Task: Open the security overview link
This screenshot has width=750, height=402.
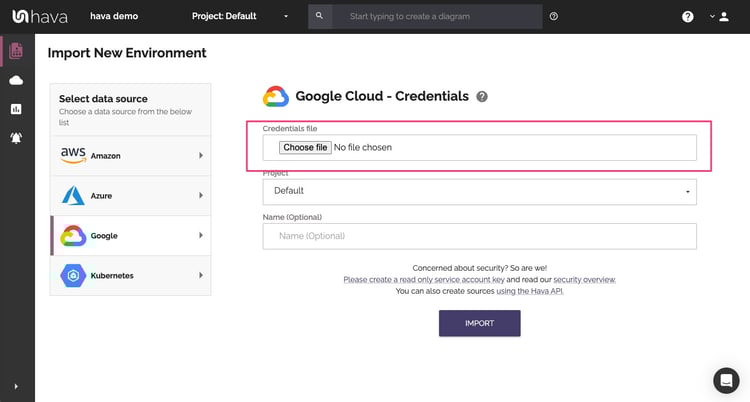Action: click(x=585, y=279)
